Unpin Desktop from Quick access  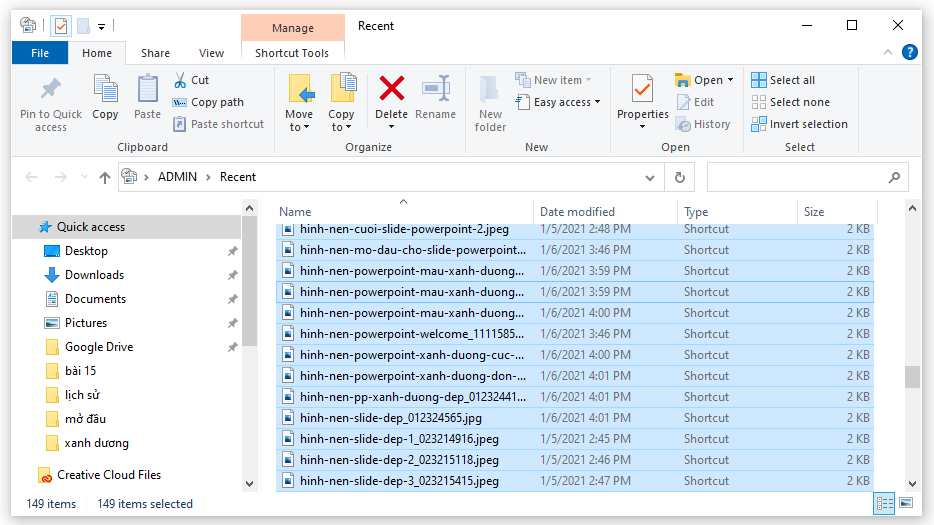coord(232,251)
